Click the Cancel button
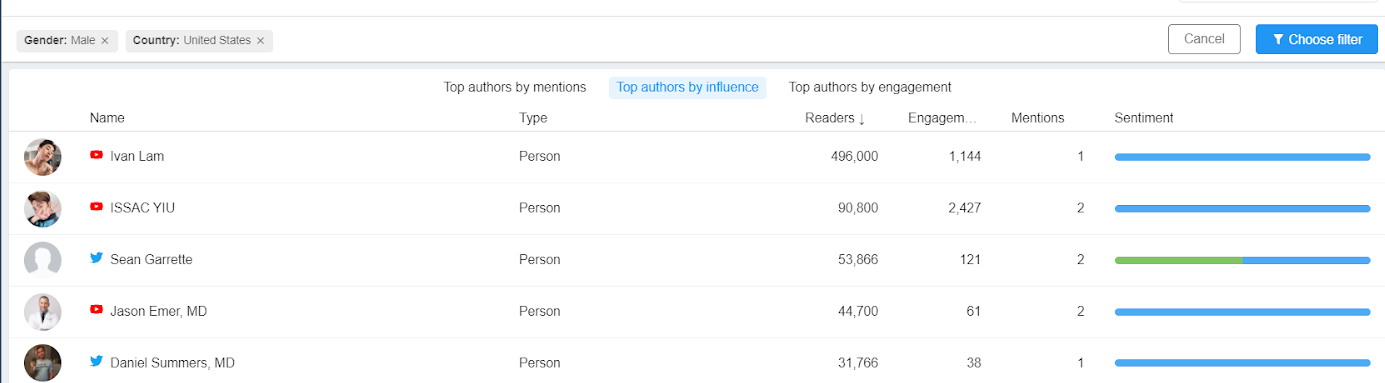The height and width of the screenshot is (383, 1385). (x=1204, y=39)
